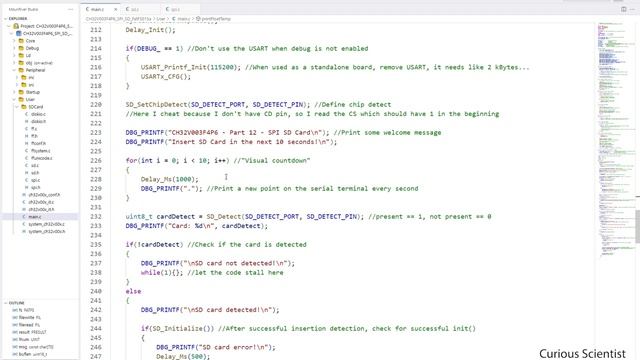640x360 pixels.
Task: Jump to fs FATFS in outline
Action: [x=23, y=310]
